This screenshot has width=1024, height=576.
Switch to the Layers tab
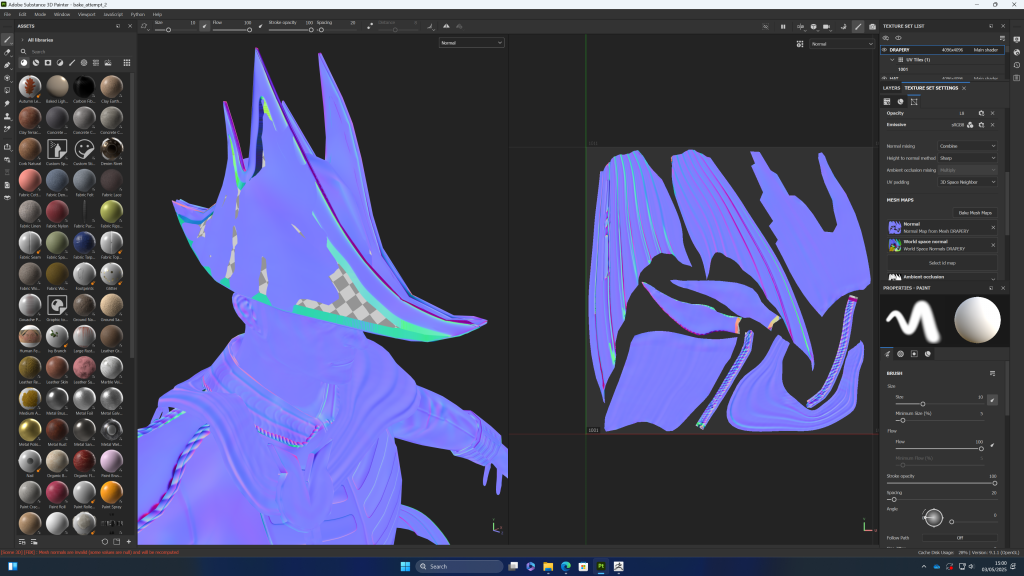click(x=891, y=88)
